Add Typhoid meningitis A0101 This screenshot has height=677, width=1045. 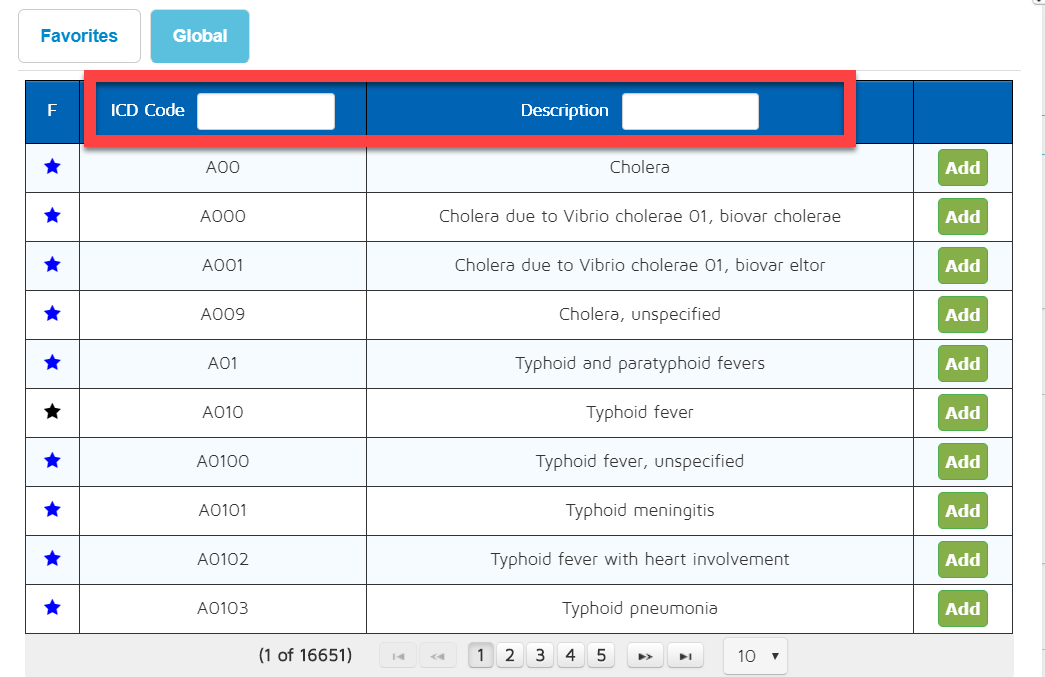962,510
